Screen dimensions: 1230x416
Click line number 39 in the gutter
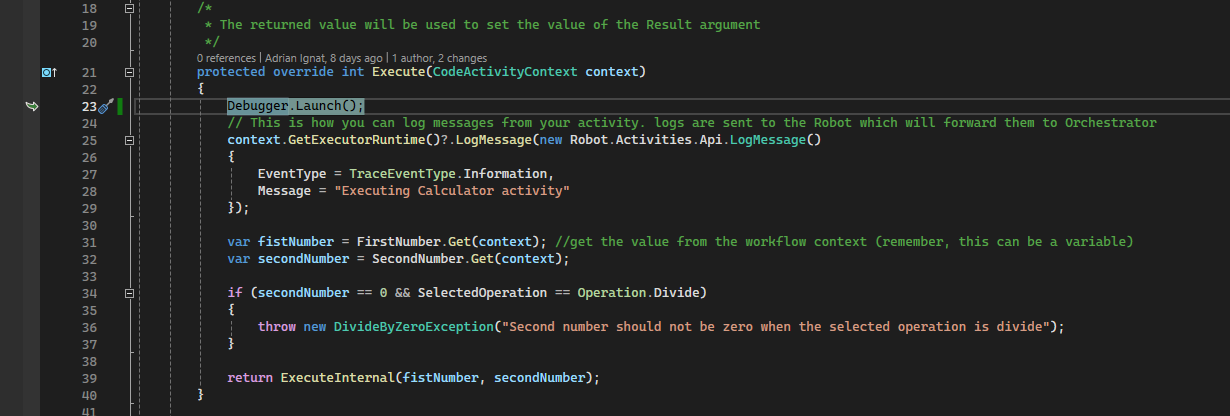[88, 377]
